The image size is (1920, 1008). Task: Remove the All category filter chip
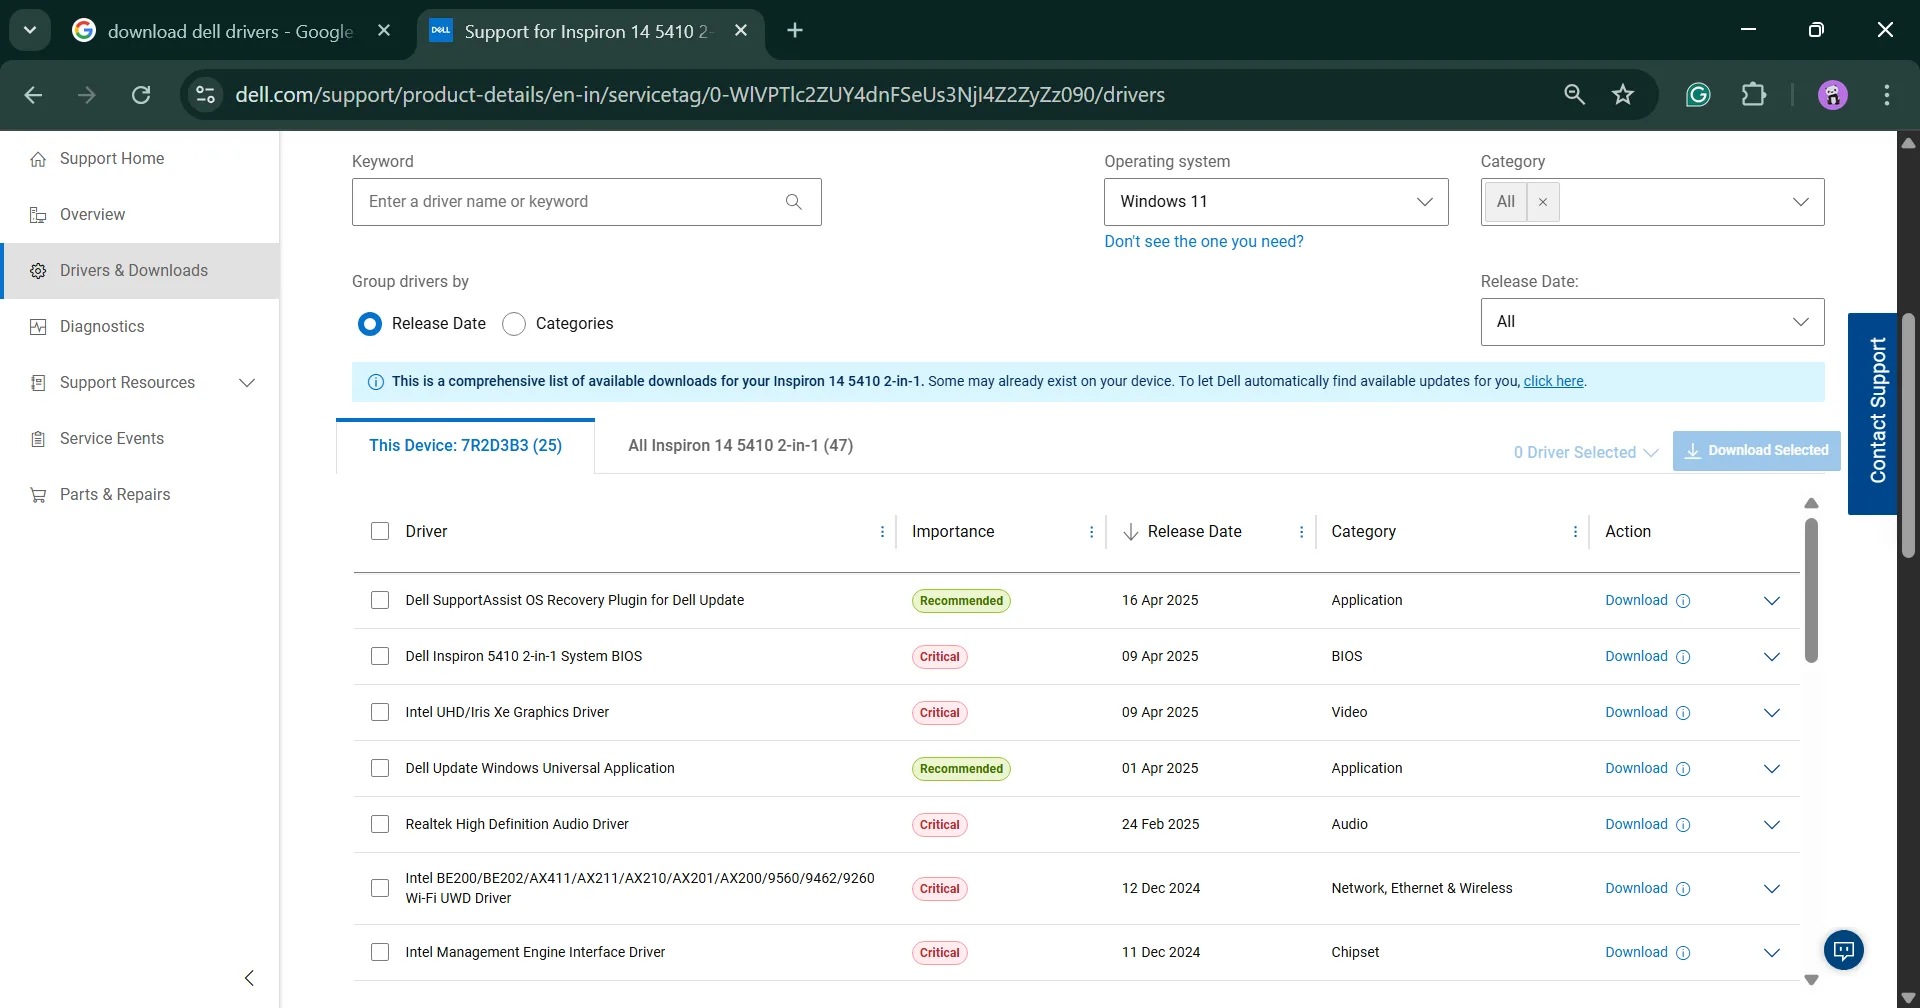click(1543, 202)
